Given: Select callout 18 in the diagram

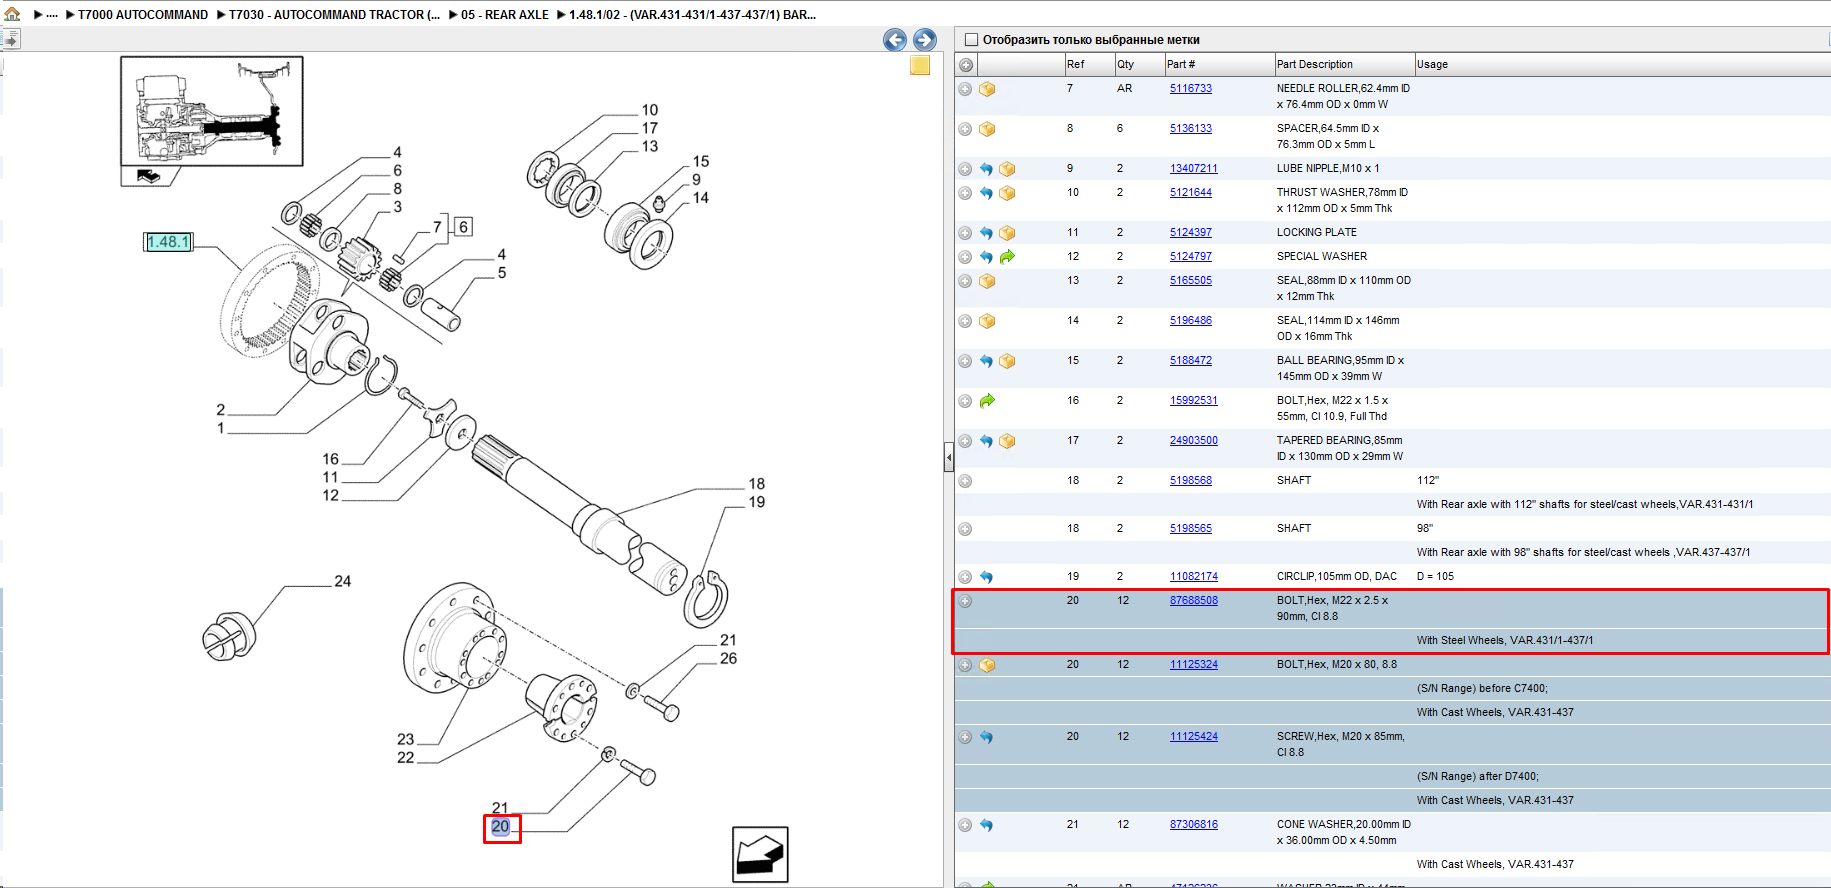Looking at the screenshot, I should coord(757,484).
